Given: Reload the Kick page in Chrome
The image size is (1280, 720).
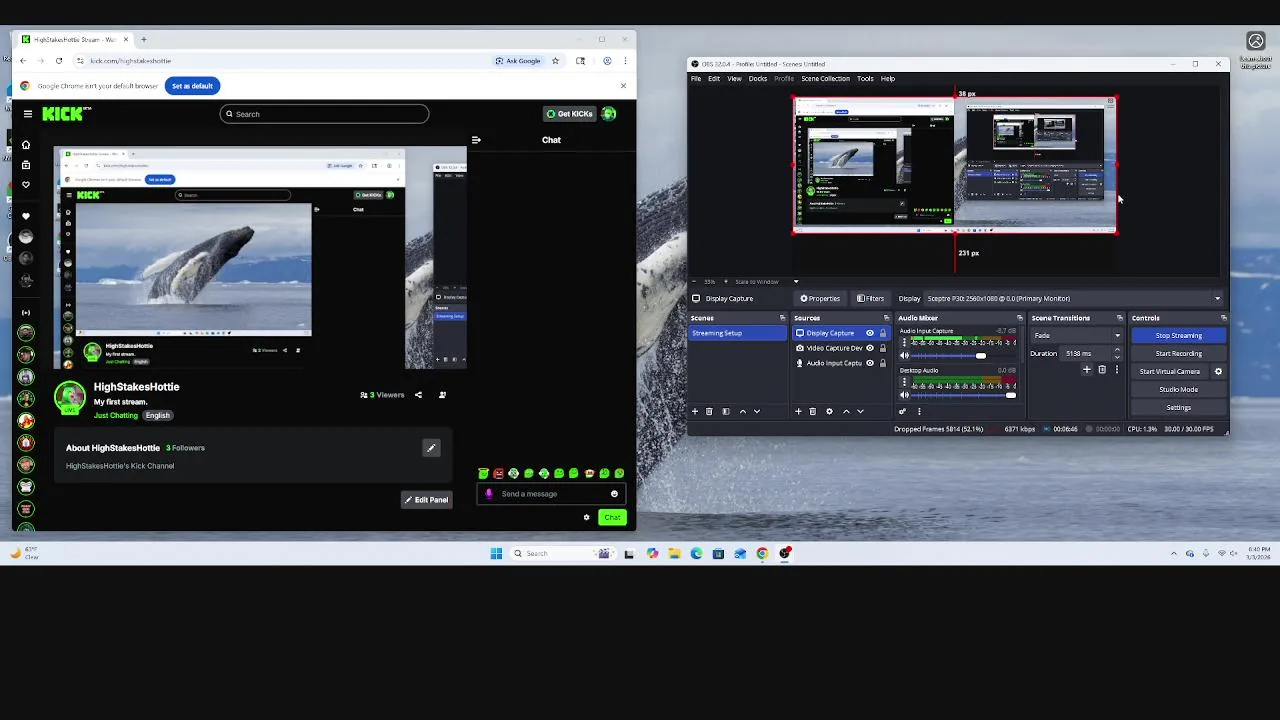Looking at the screenshot, I should point(59,61).
